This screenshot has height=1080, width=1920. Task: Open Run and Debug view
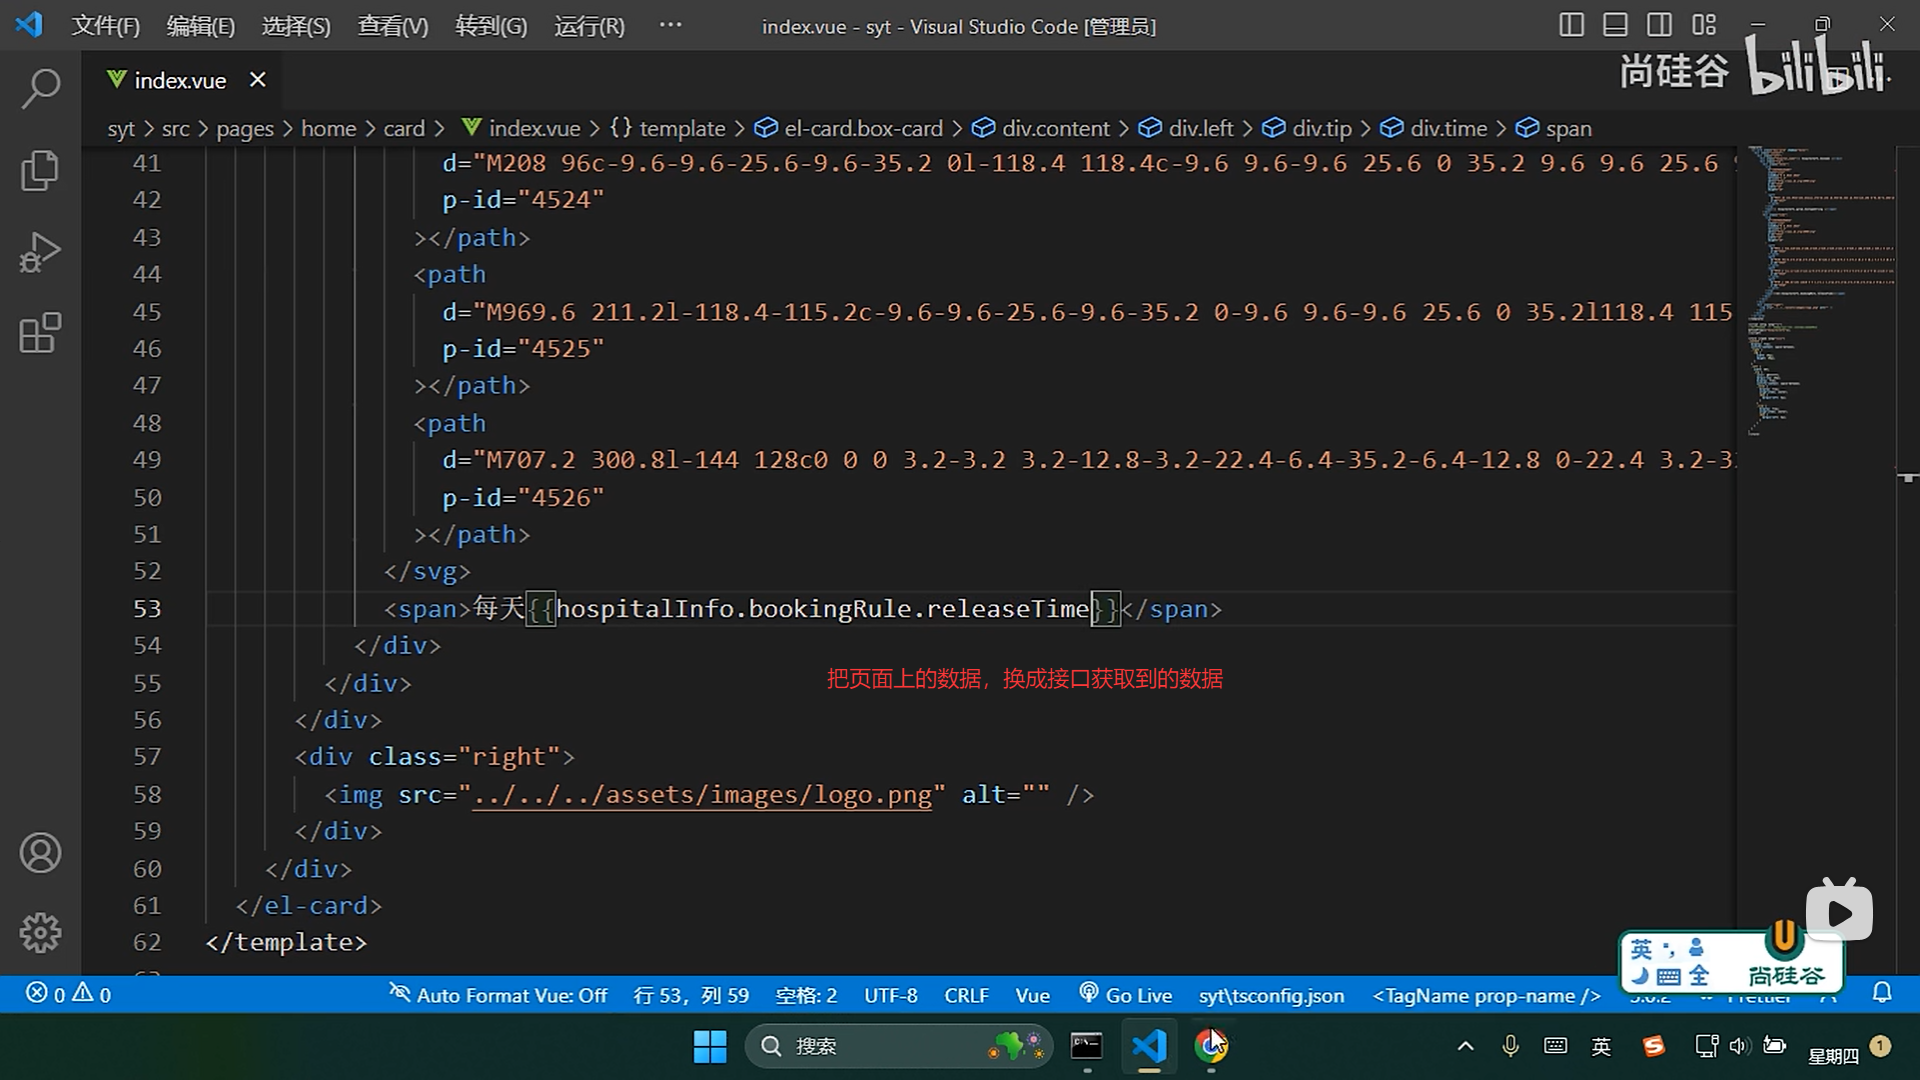pyautogui.click(x=40, y=252)
